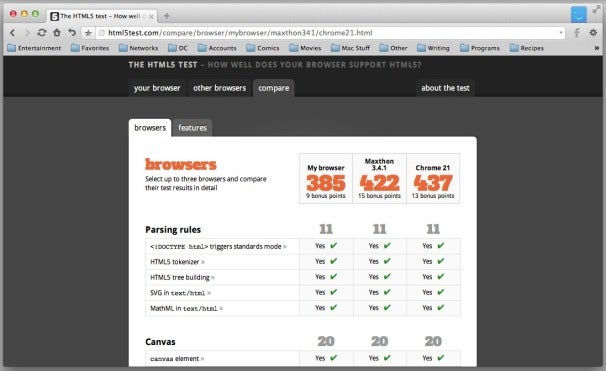
Task: Toggle fullscreen arrows icon at window corner
Action: pyautogui.click(x=597, y=10)
